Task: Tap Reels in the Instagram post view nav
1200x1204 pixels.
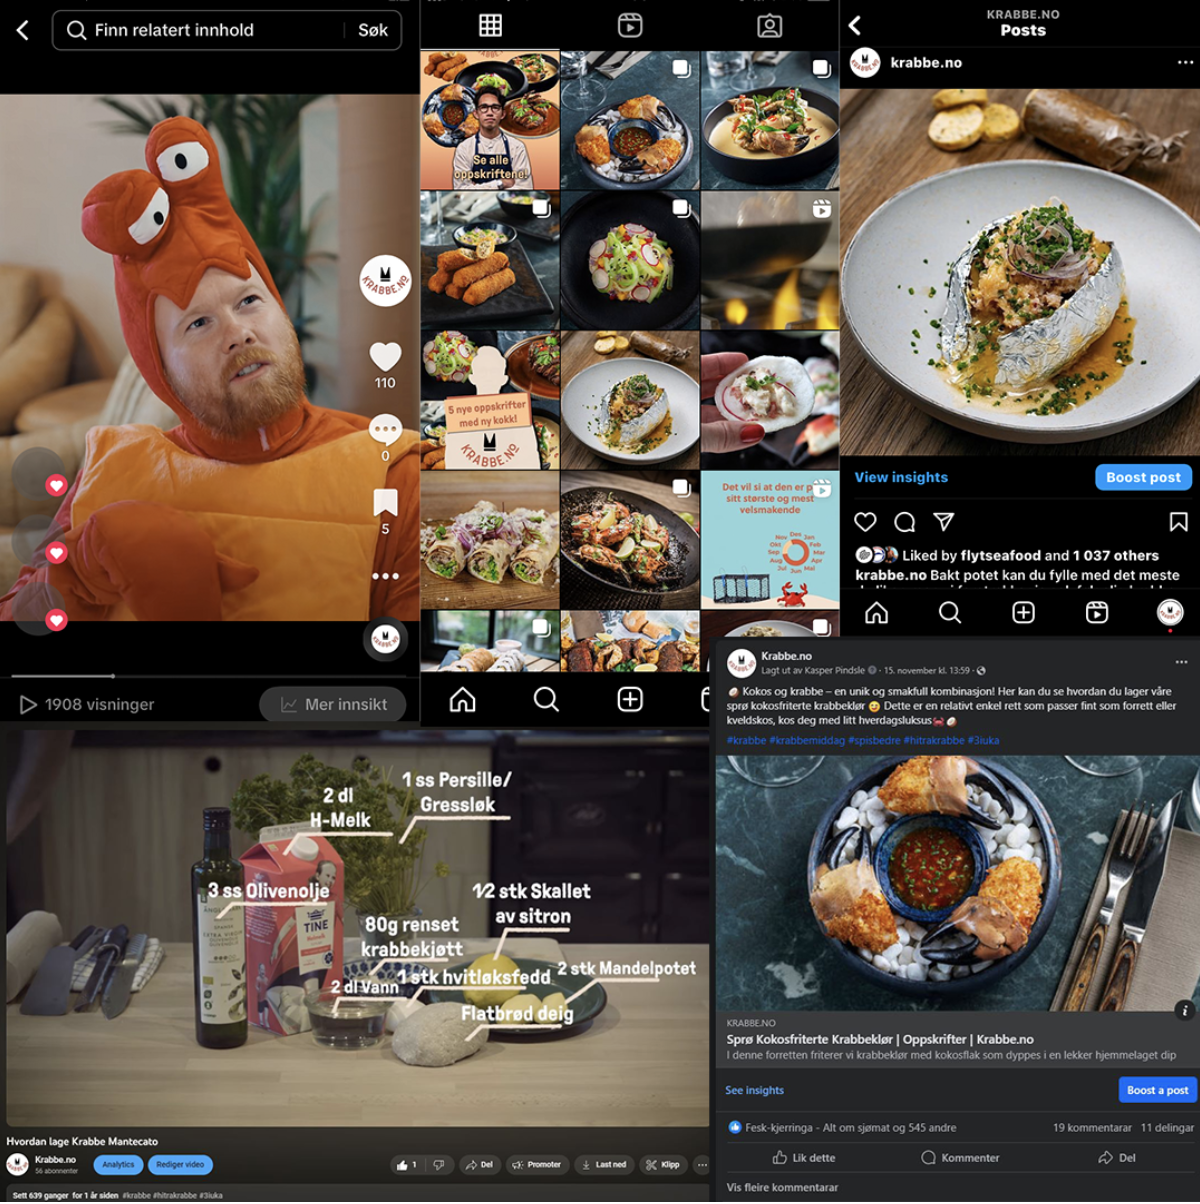Action: point(1097,612)
